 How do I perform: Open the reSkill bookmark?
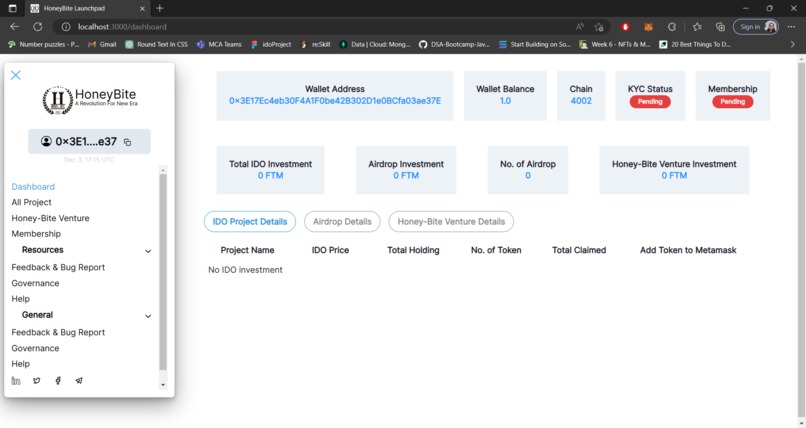tap(315, 45)
